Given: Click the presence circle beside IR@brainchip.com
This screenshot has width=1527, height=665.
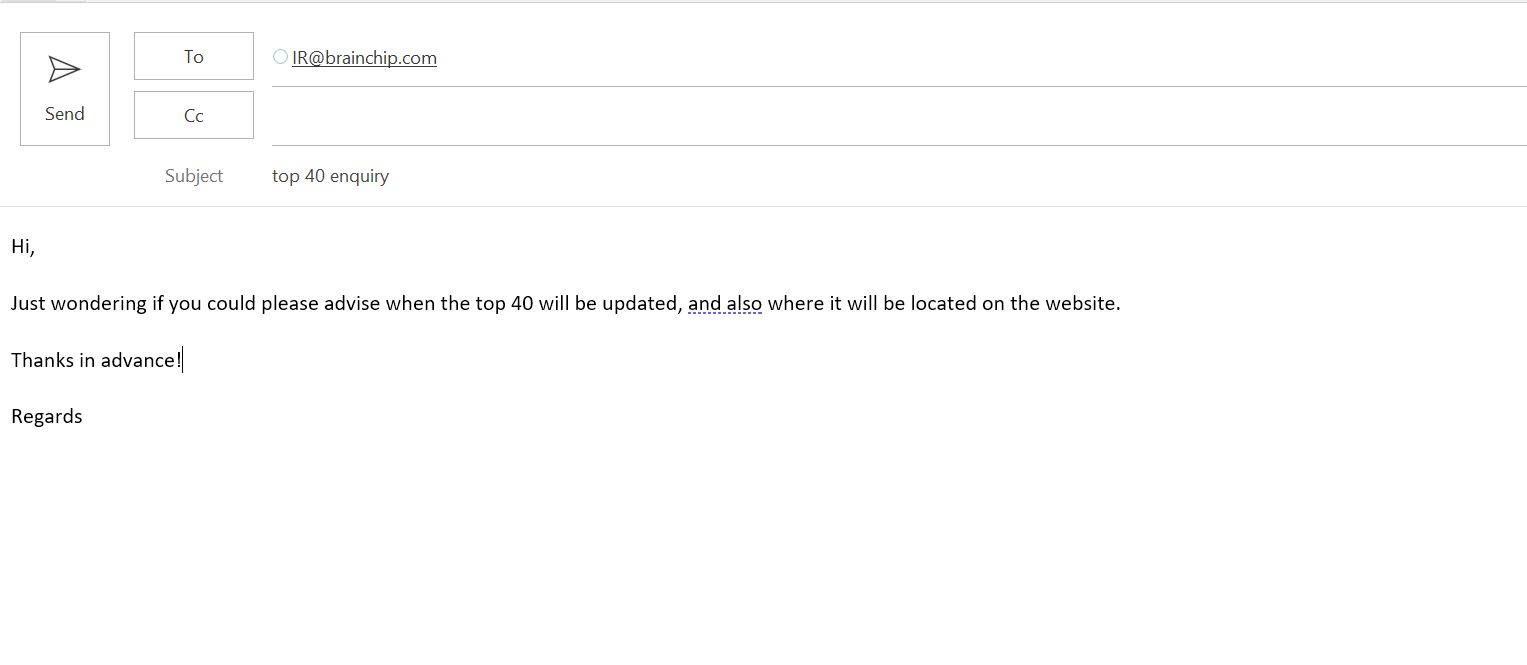Looking at the screenshot, I should click(x=280, y=57).
